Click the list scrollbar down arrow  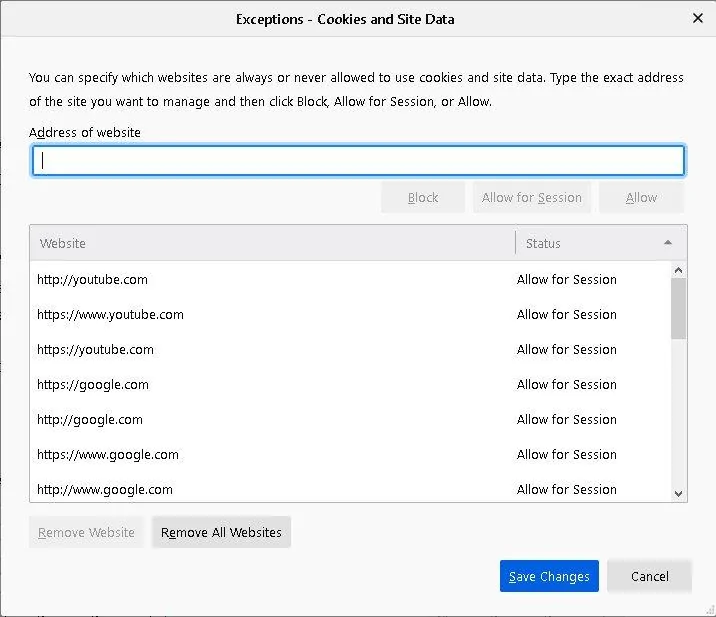coord(679,494)
